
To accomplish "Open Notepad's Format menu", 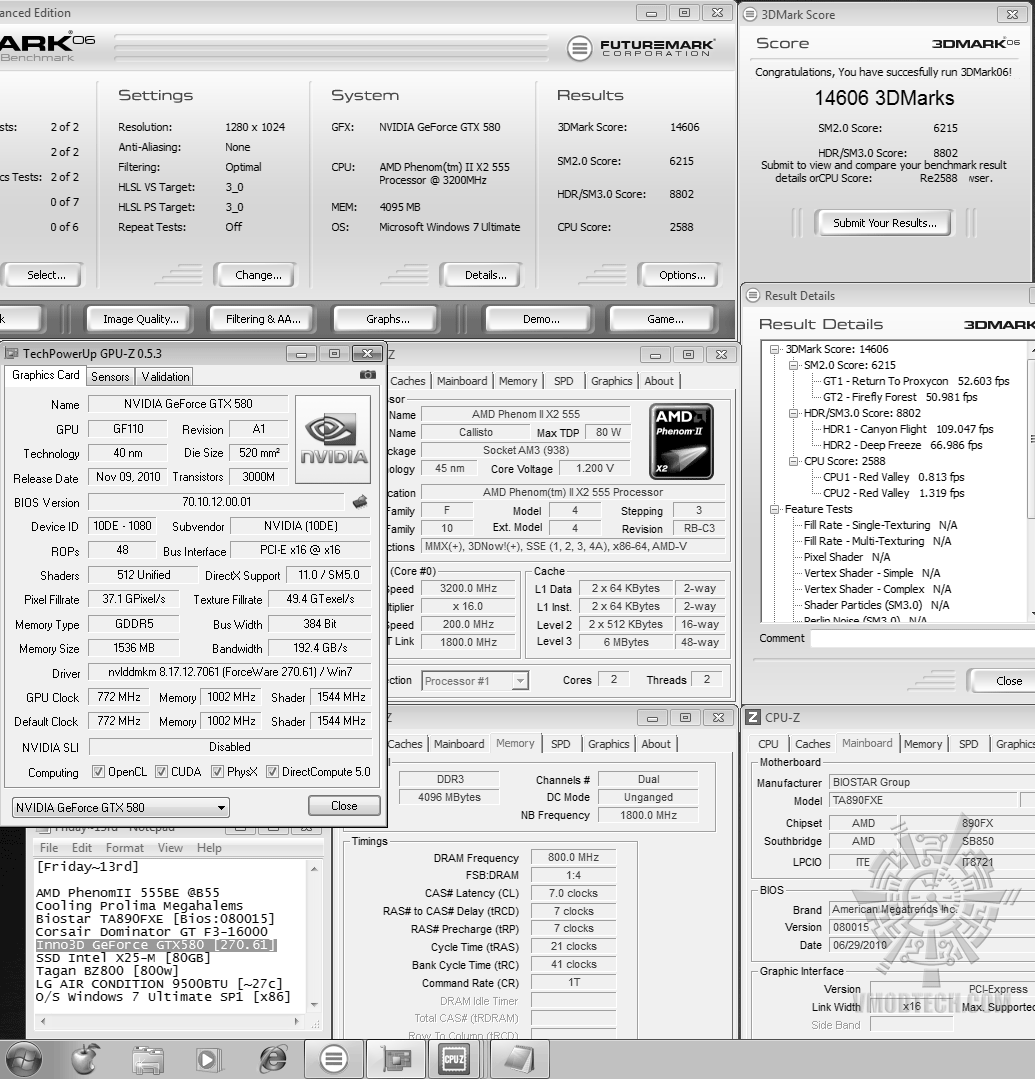I will (x=125, y=848).
